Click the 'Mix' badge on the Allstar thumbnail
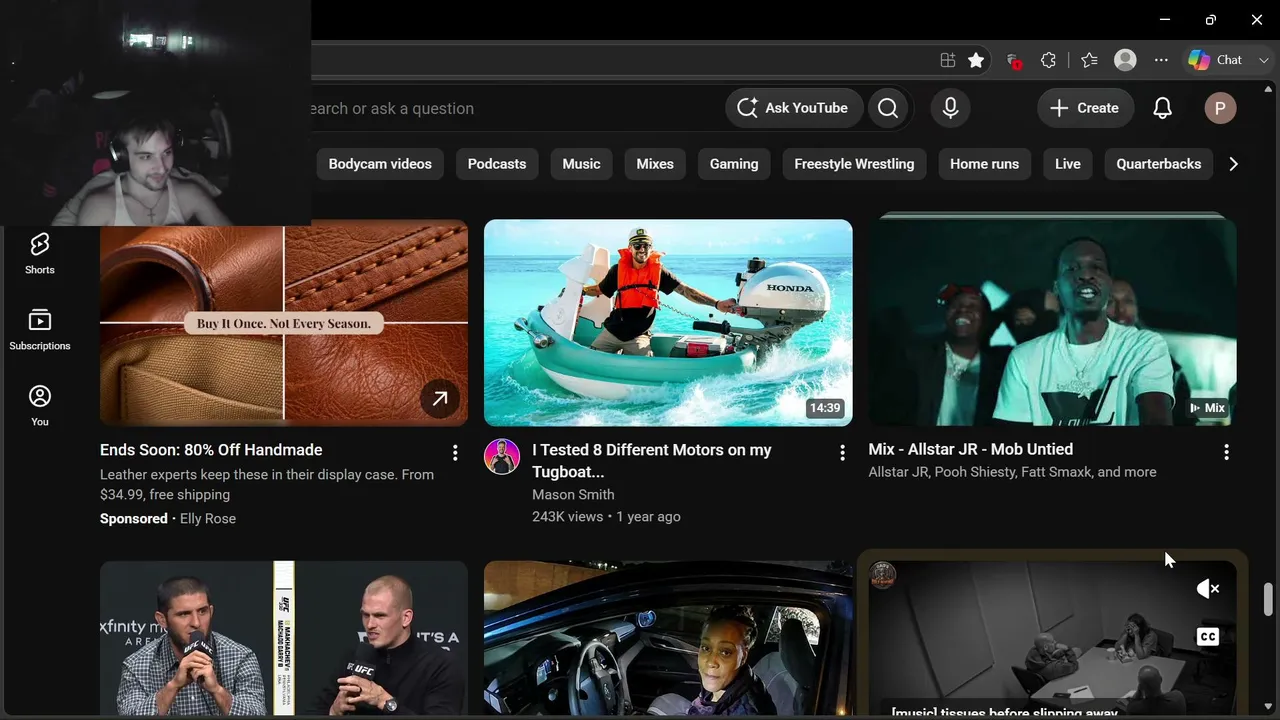 (x=1207, y=408)
